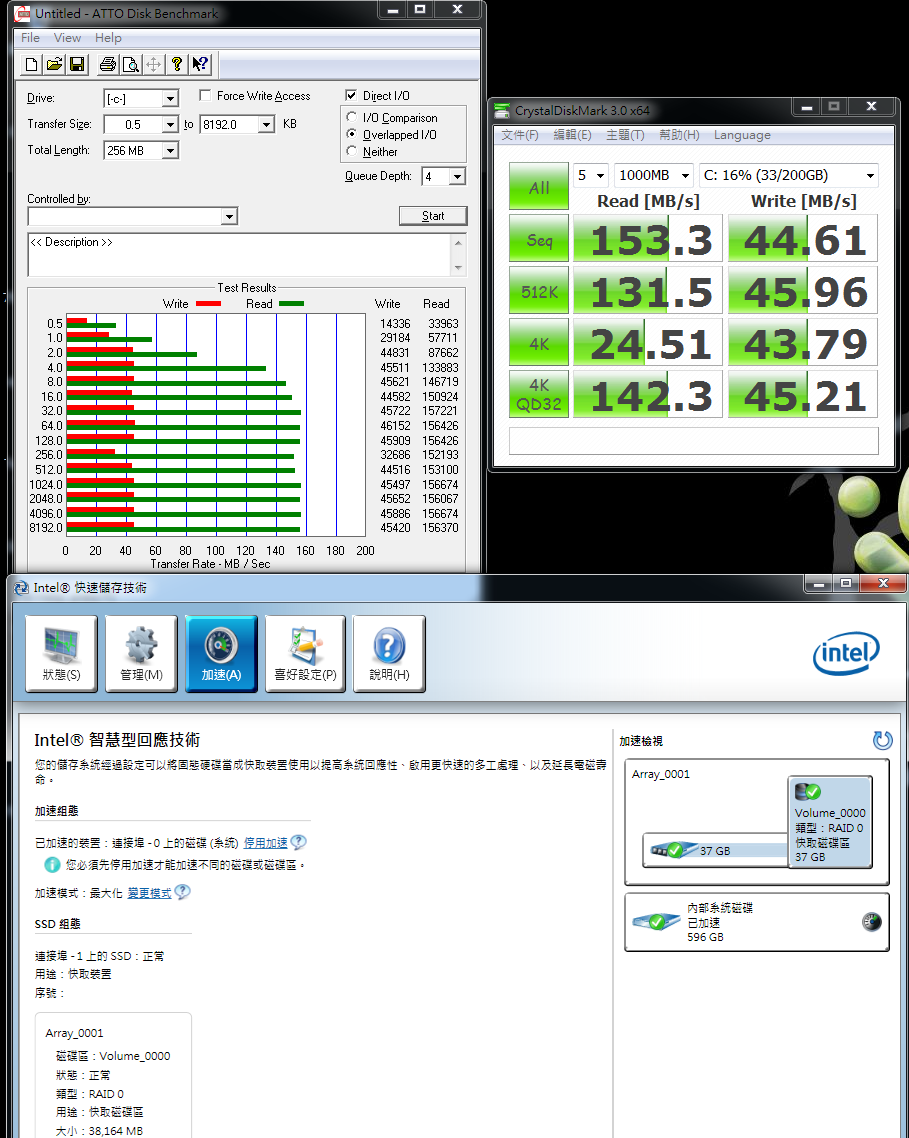Click the Print Preview icon in ATTO toolbar
Screen dimensions: 909x1138
click(x=131, y=65)
